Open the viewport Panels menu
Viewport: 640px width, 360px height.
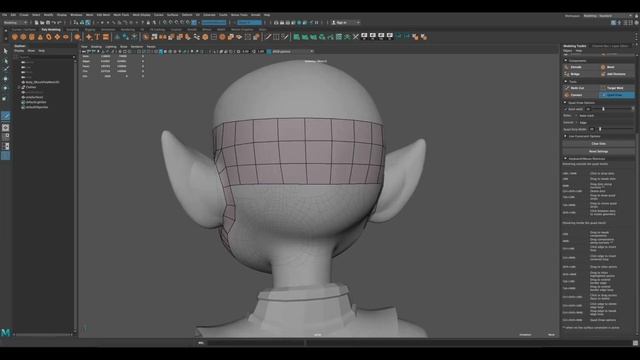[151, 47]
